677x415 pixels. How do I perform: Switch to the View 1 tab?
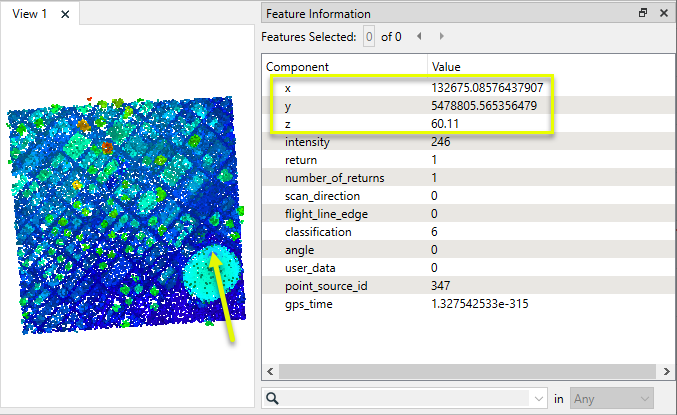(x=29, y=14)
